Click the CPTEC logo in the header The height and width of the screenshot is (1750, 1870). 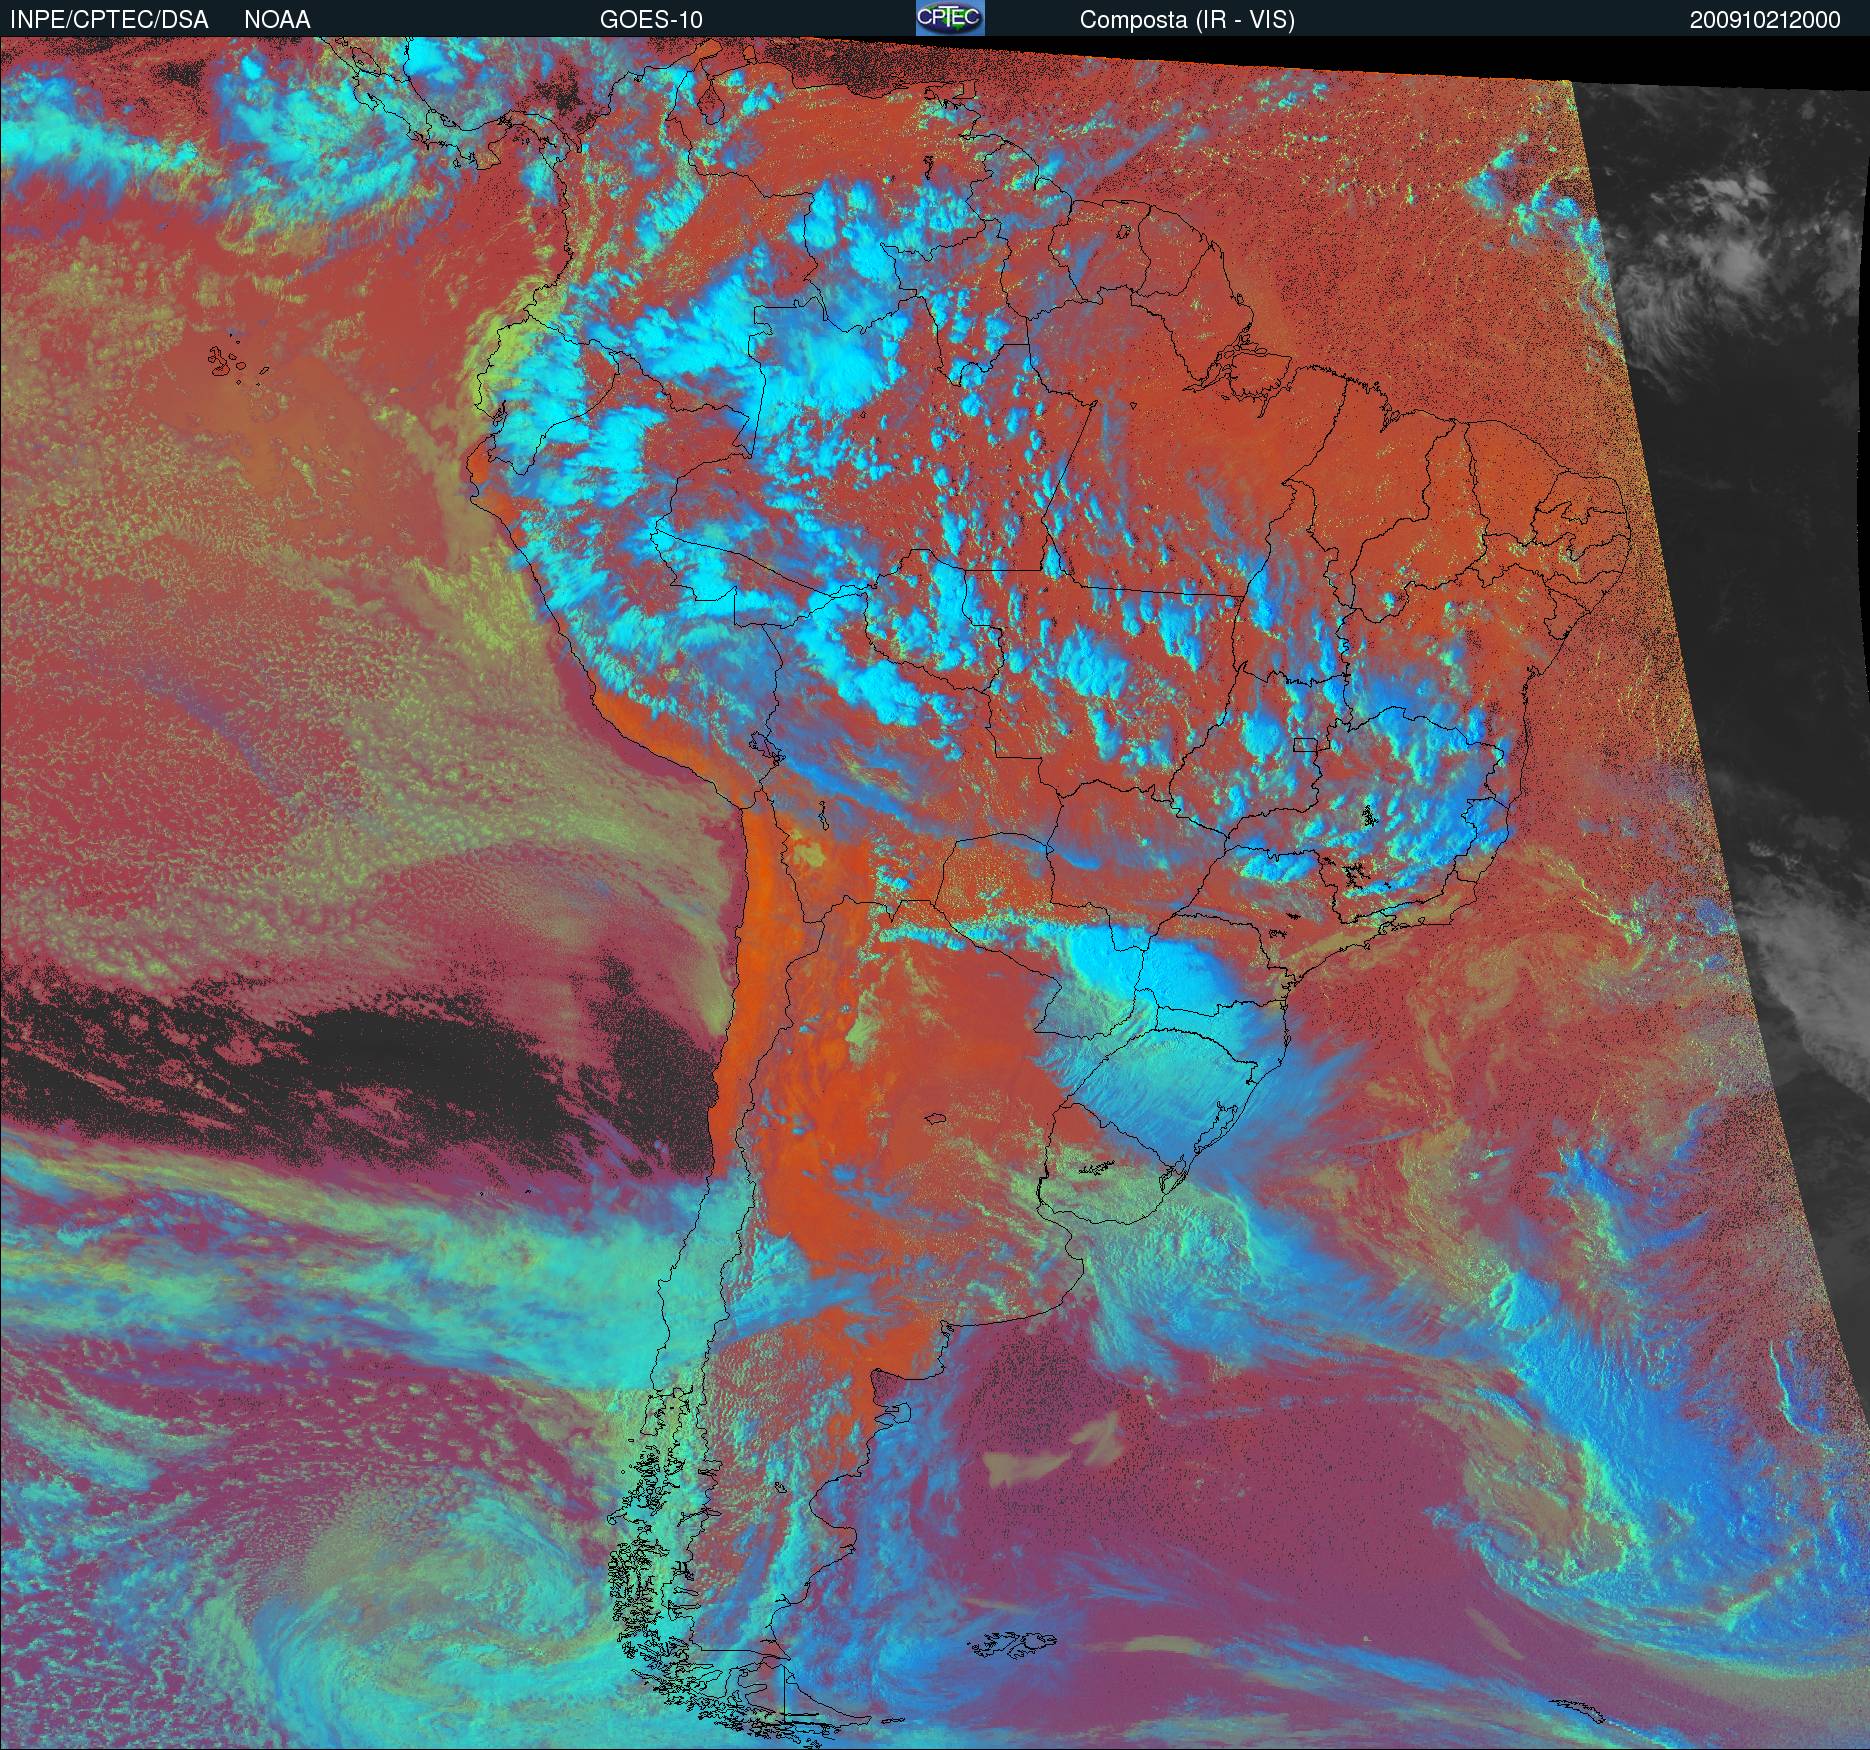(950, 18)
